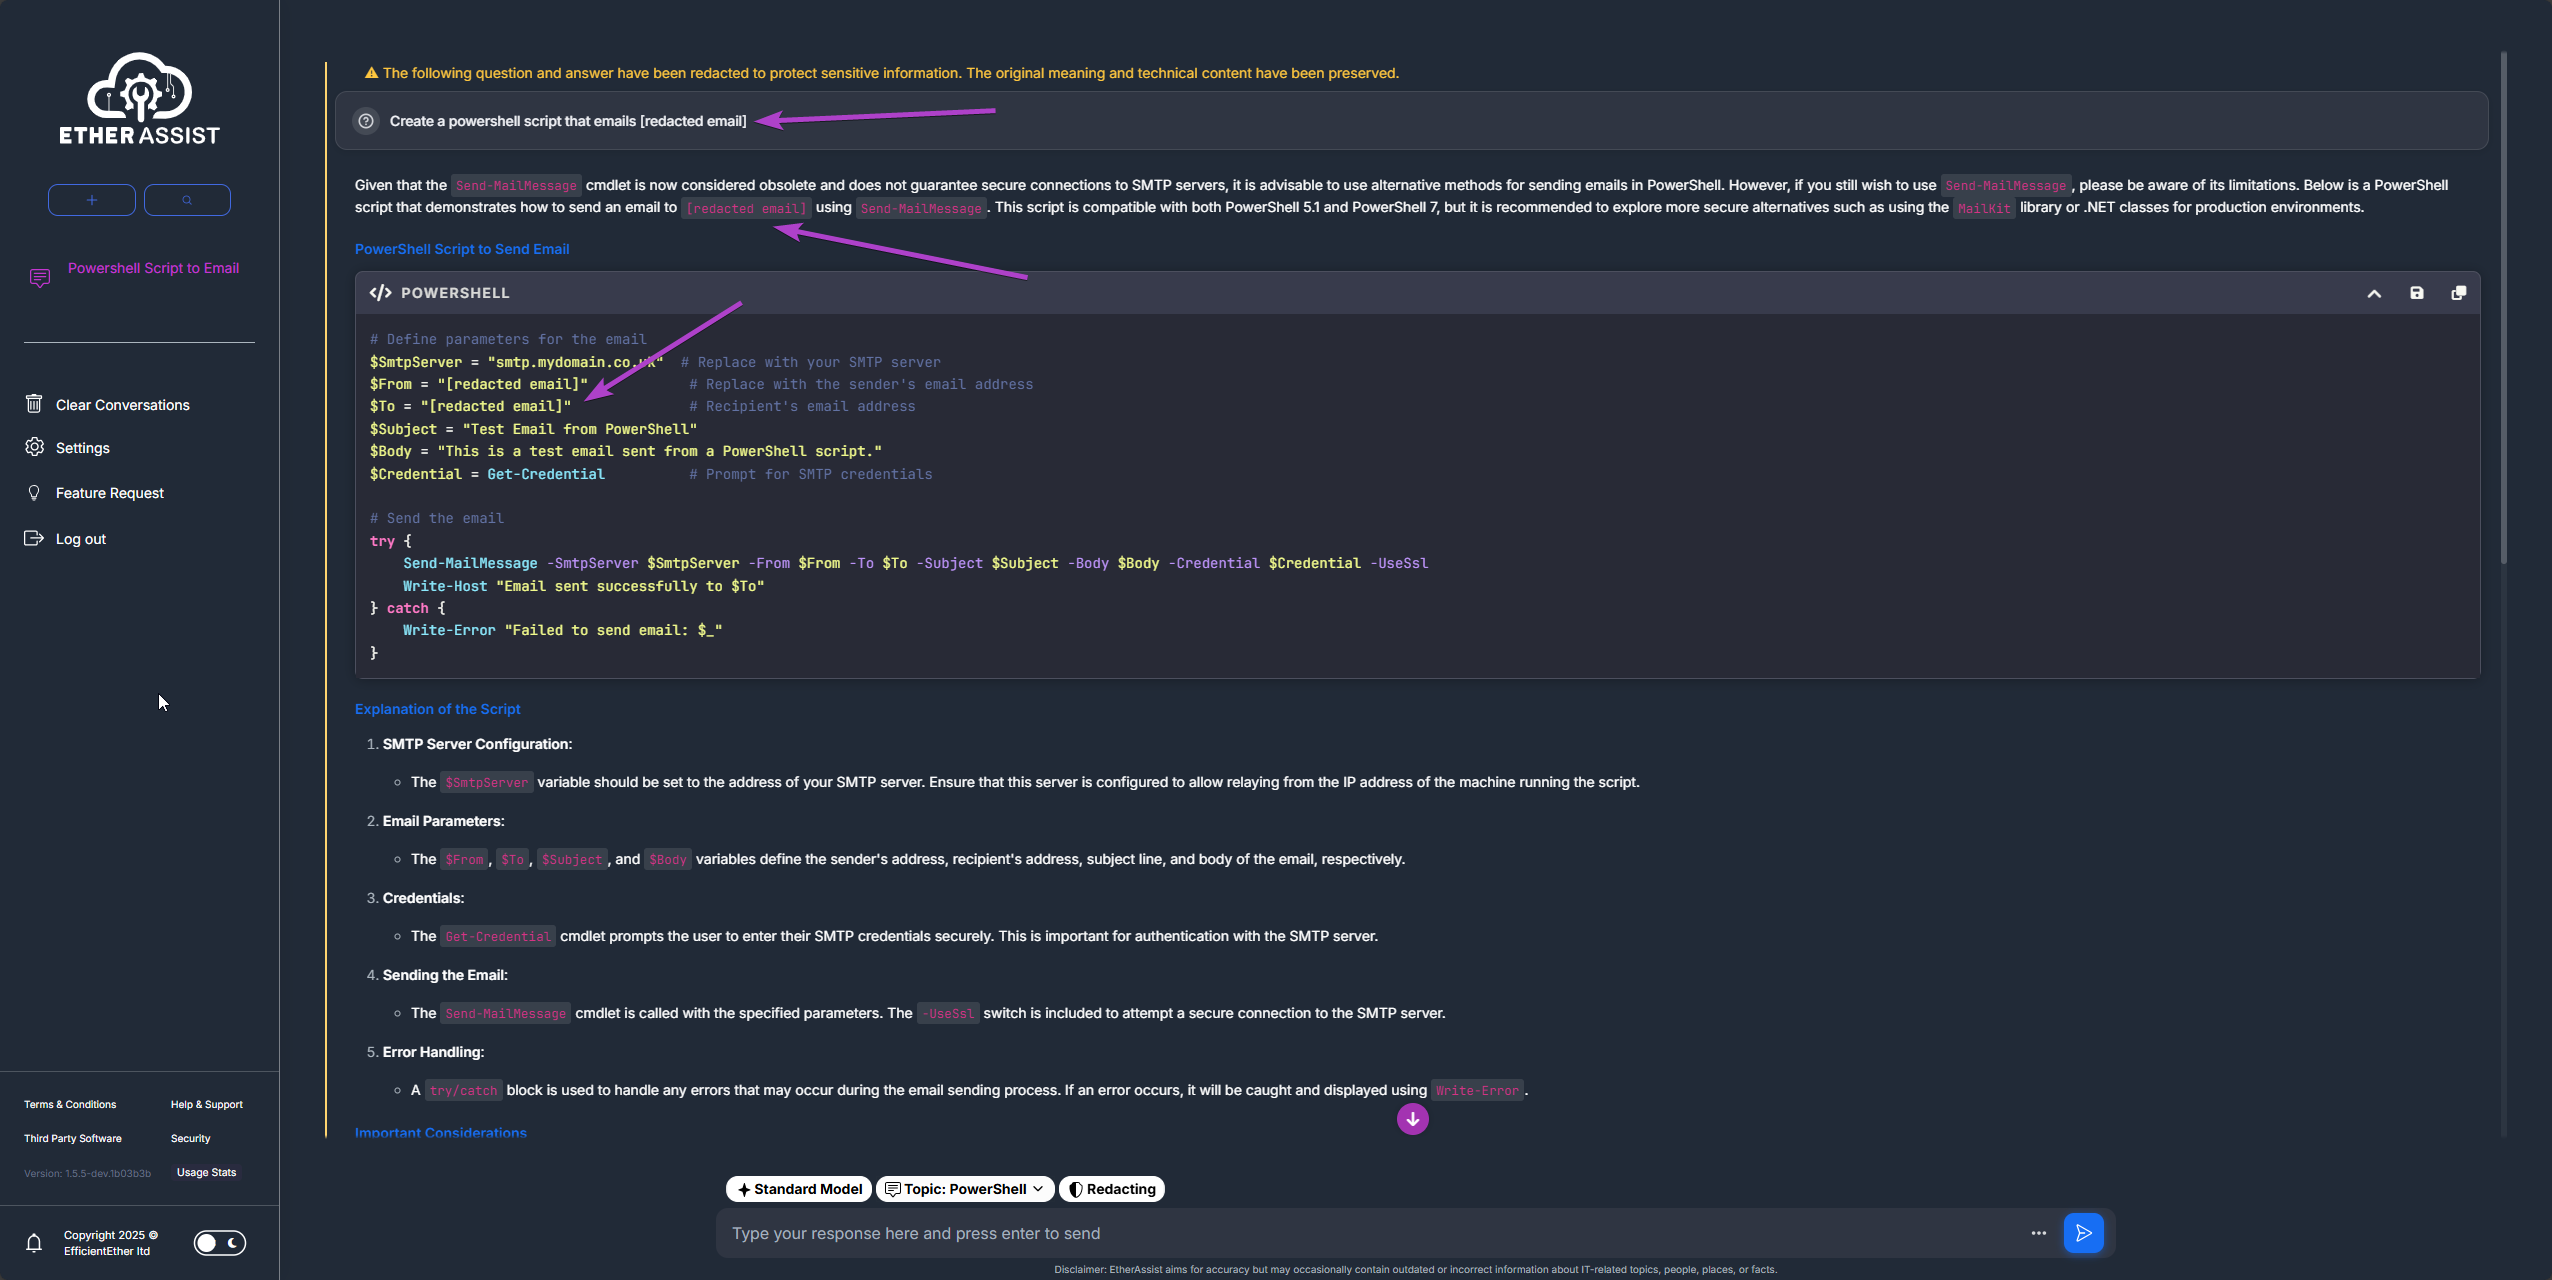Image resolution: width=2552 pixels, height=1280 pixels.
Task: Send the message with the arrow button
Action: [x=2084, y=1233]
